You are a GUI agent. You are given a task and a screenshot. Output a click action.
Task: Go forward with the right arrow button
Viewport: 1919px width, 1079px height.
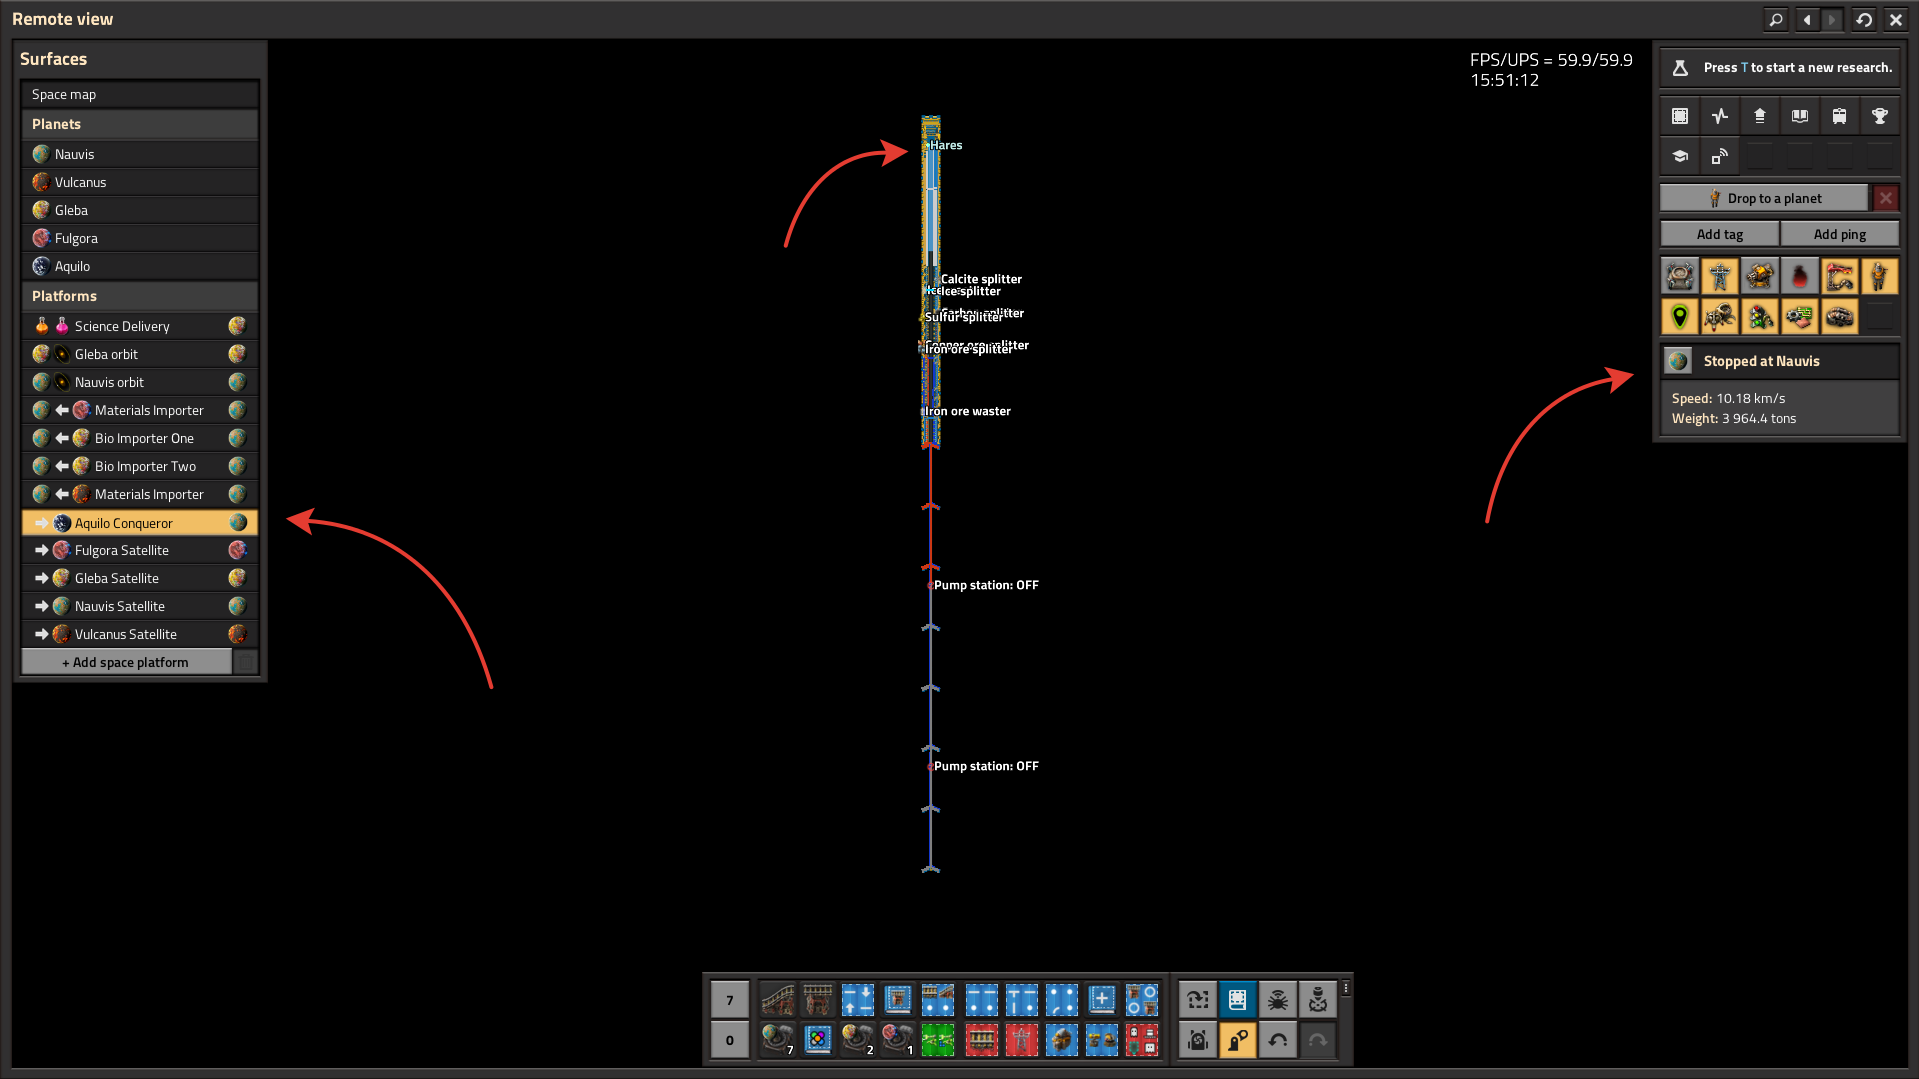(x=1832, y=19)
